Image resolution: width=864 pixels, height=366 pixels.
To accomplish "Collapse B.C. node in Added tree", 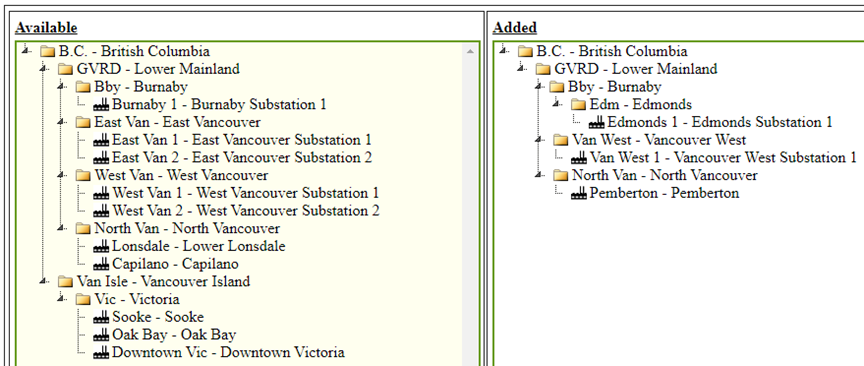I will click(503, 50).
